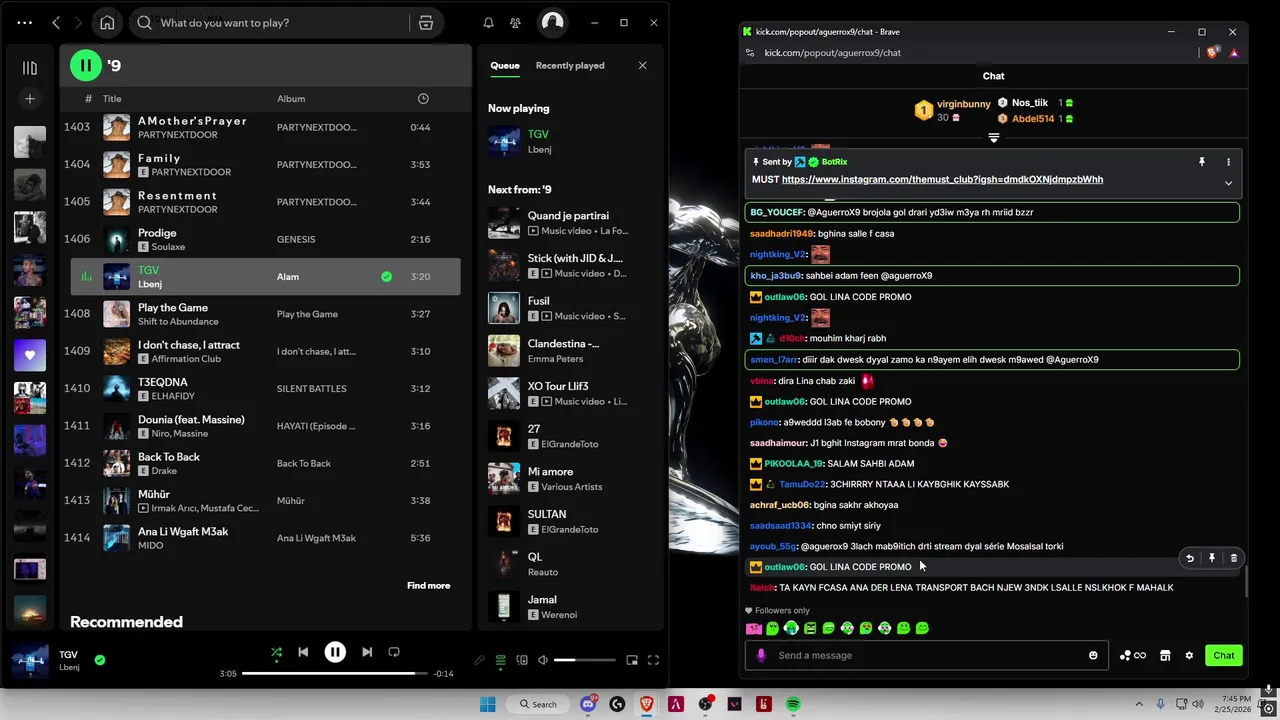Viewport: 1280px width, 720px height.
Task: Toggle repeat in Spotify player
Action: (394, 652)
